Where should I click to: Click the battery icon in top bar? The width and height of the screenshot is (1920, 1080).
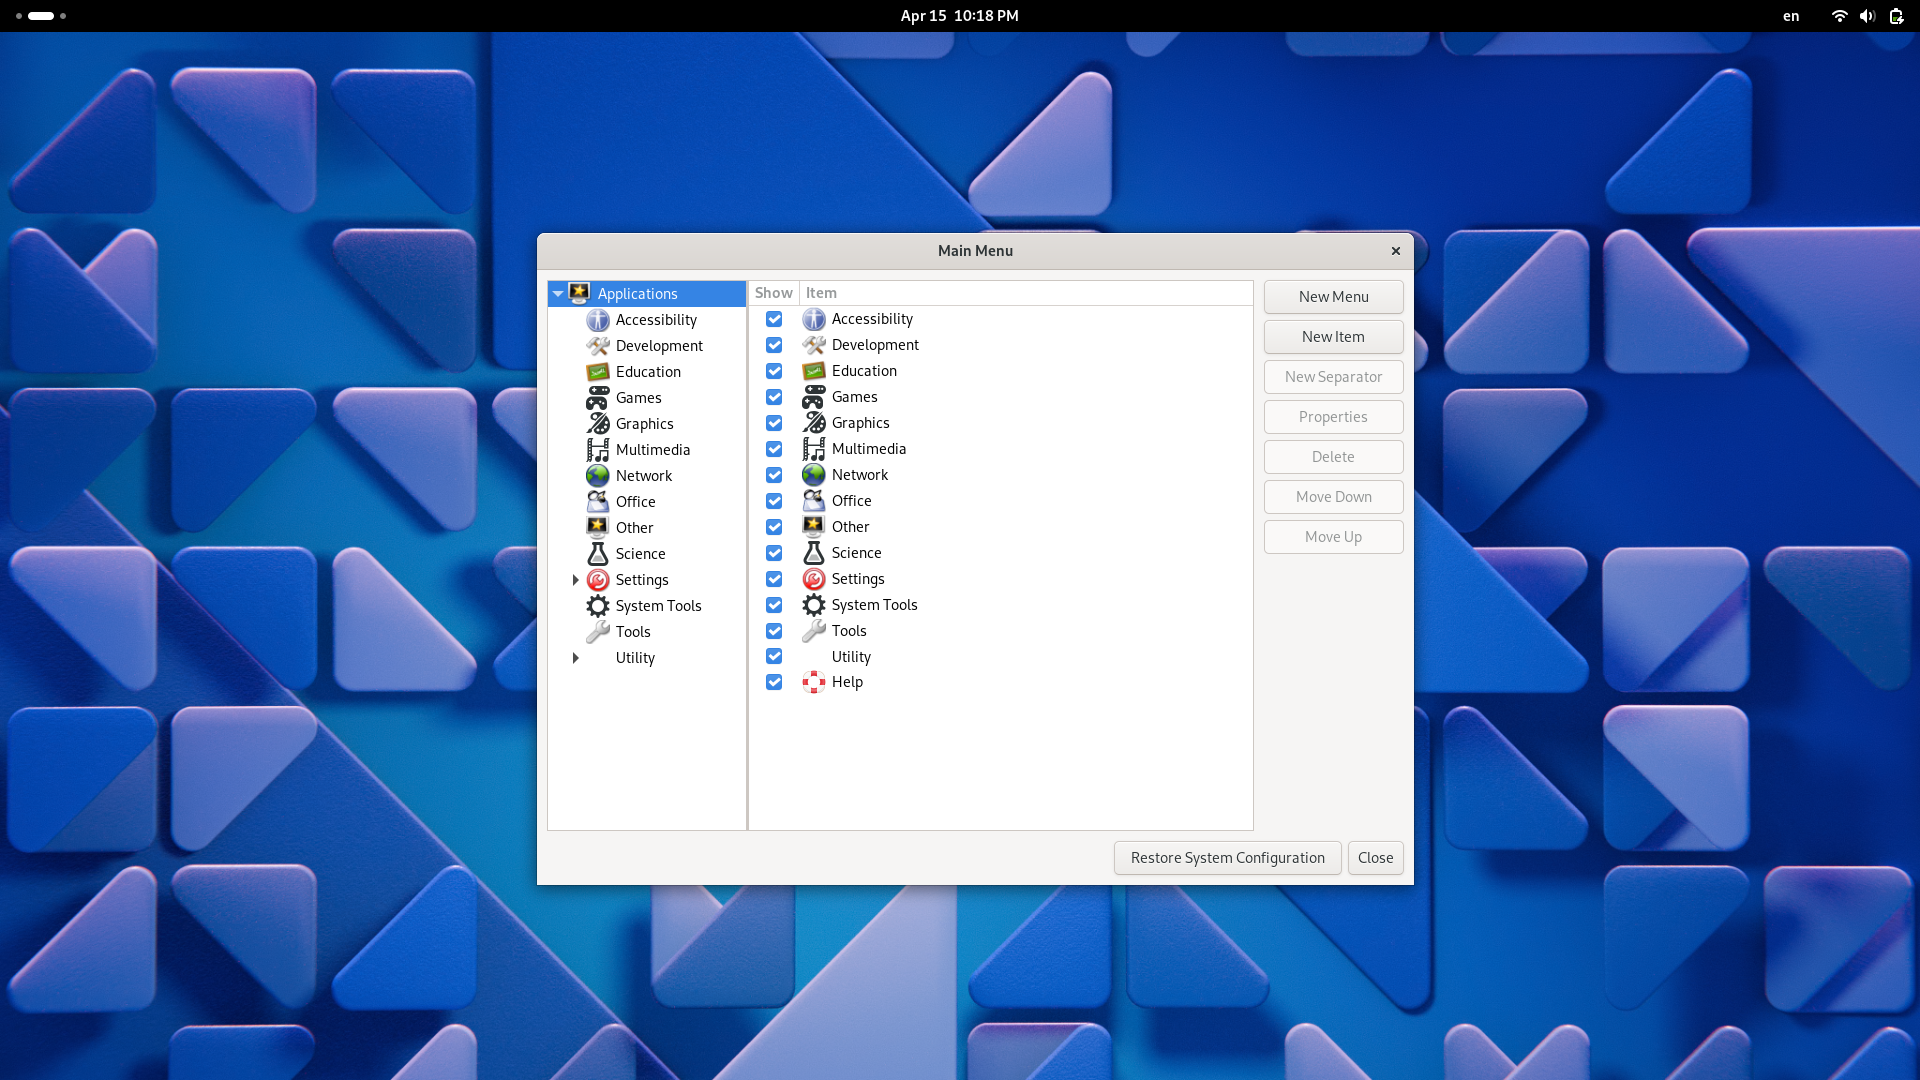[1896, 16]
